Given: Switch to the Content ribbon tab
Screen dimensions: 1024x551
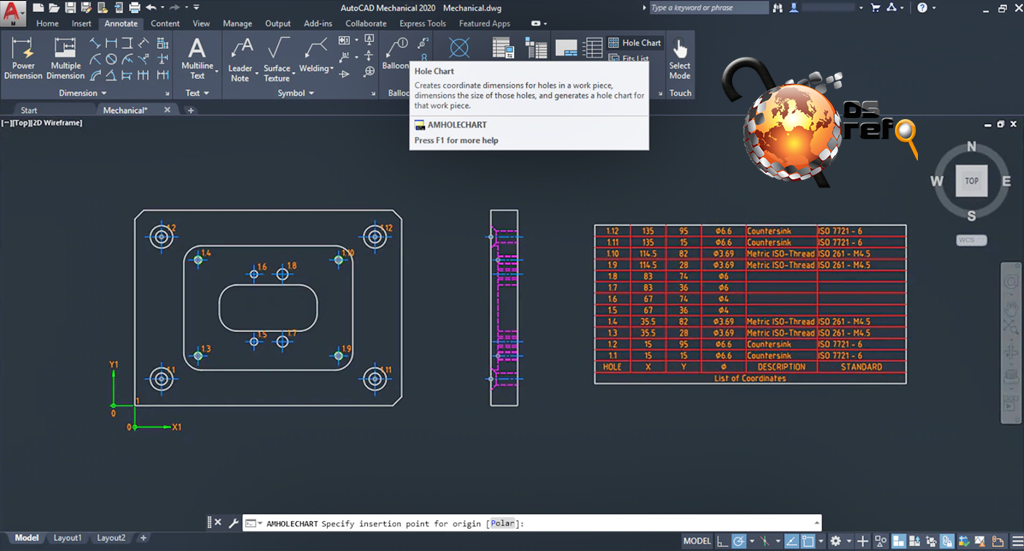Looking at the screenshot, I should (165, 24).
